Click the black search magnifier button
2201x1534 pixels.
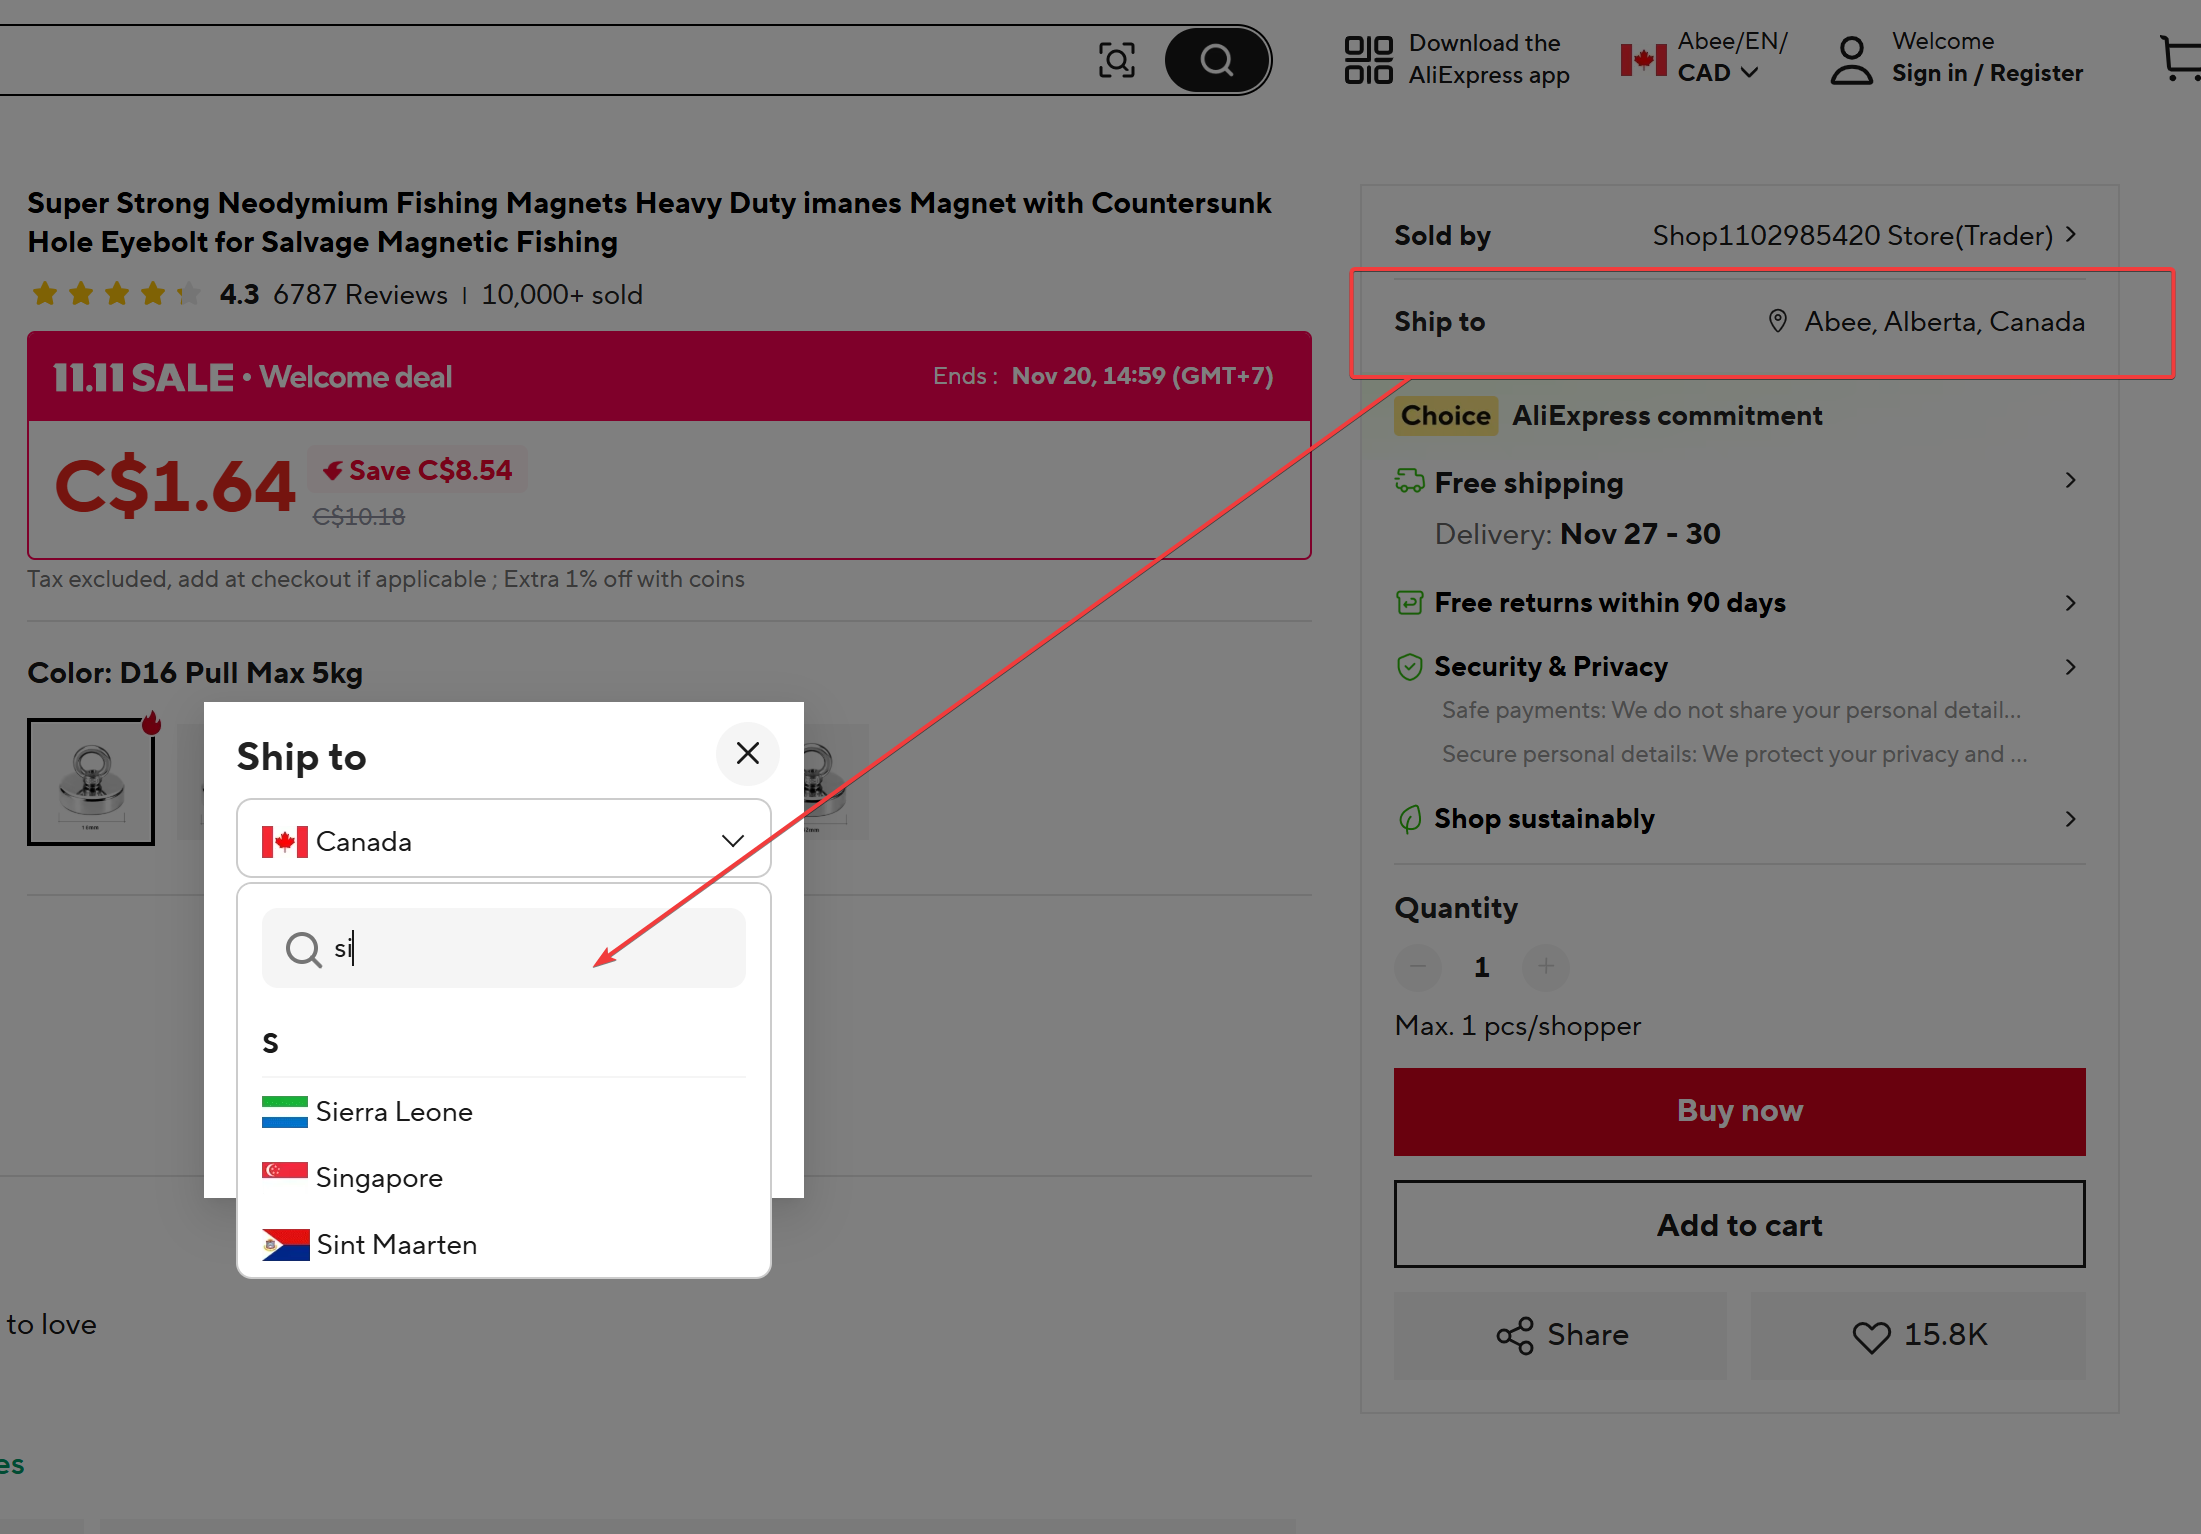pos(1217,60)
